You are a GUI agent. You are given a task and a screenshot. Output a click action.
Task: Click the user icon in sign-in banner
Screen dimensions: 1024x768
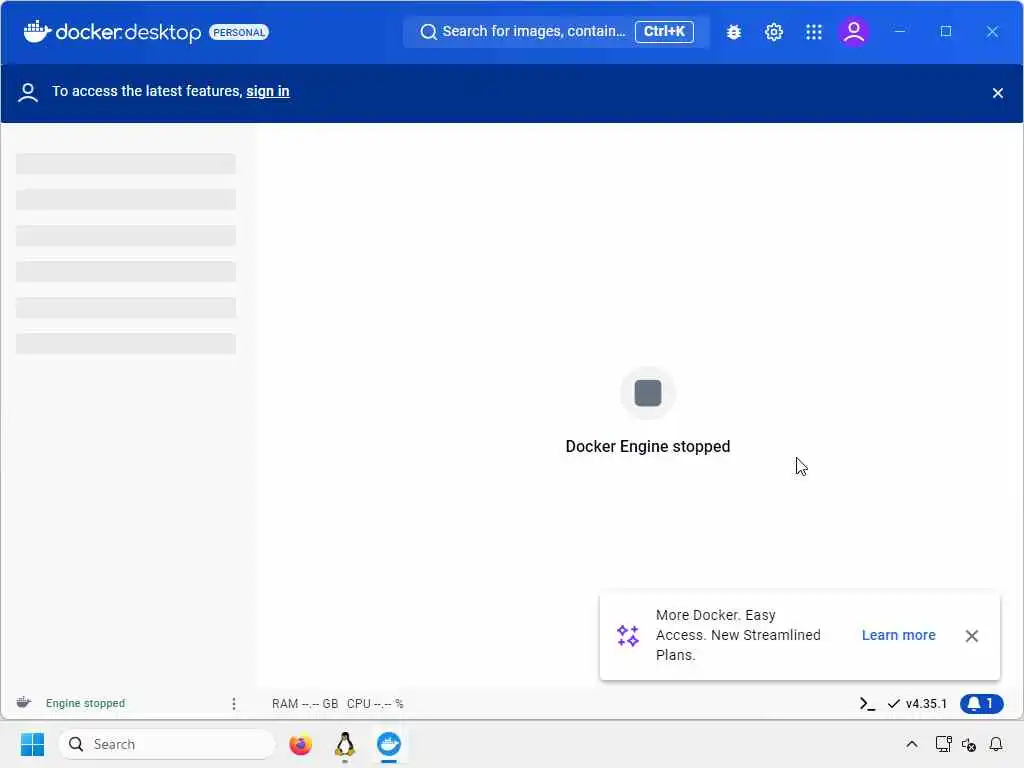(28, 92)
